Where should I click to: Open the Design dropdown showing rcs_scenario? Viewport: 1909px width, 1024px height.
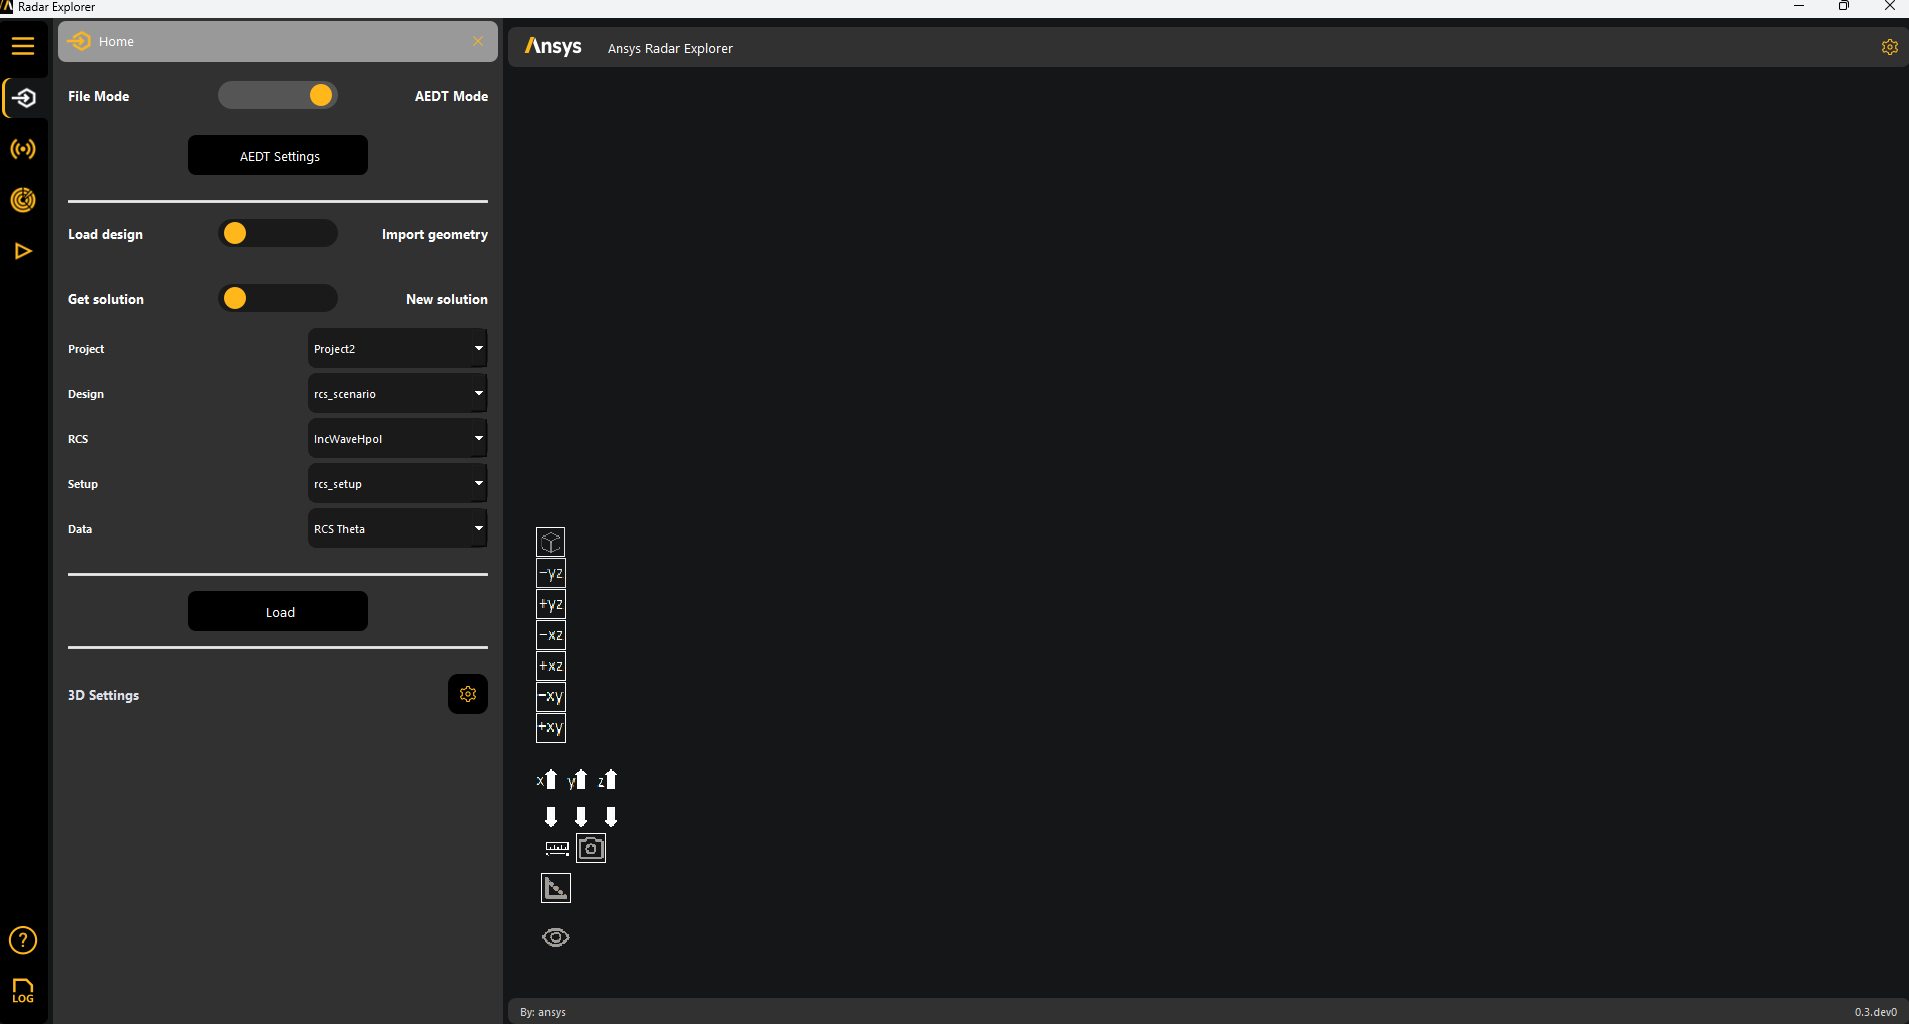coord(397,394)
